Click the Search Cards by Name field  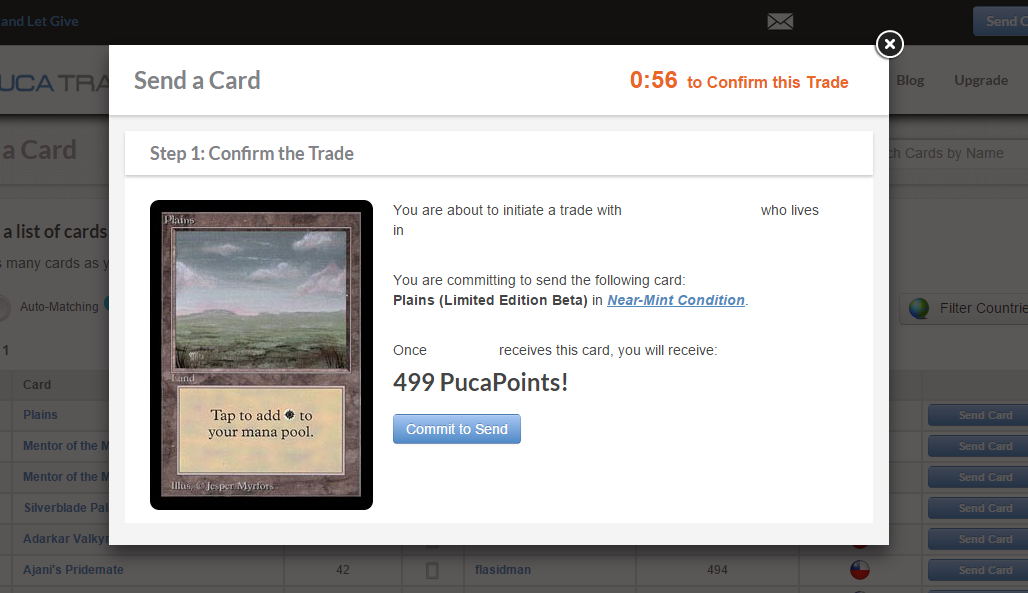tap(956, 153)
